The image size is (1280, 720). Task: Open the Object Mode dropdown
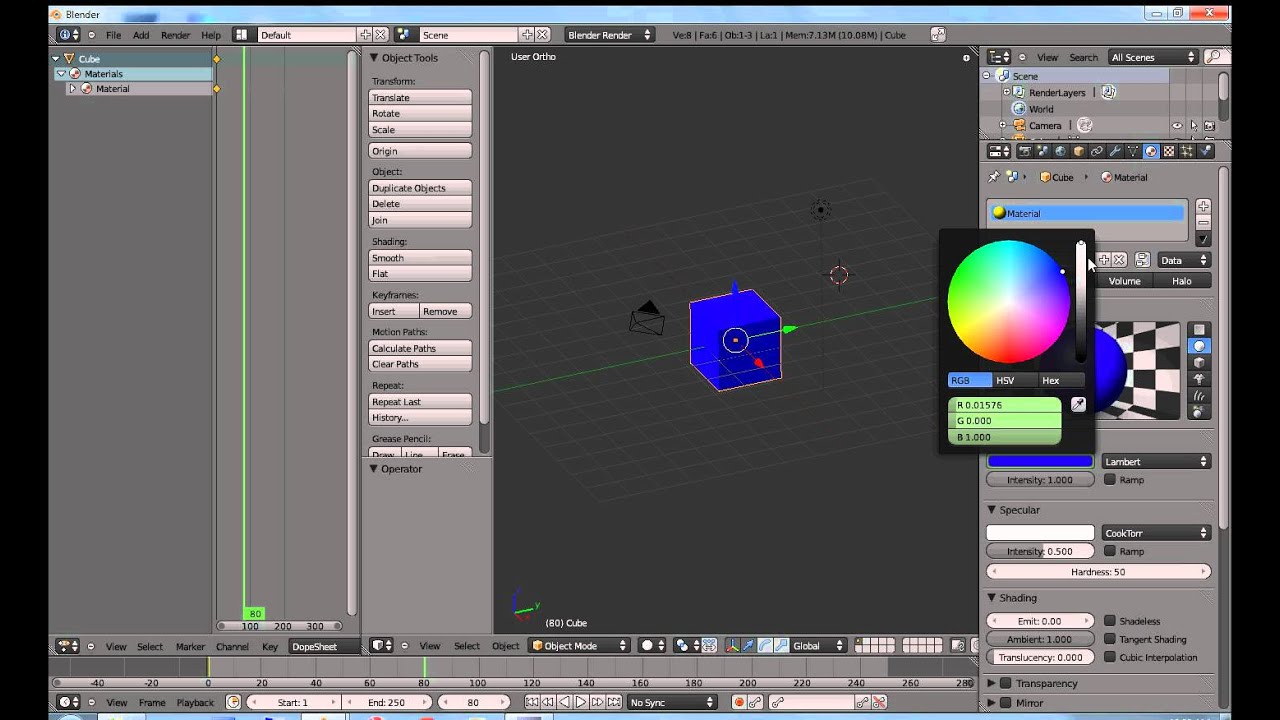click(580, 645)
